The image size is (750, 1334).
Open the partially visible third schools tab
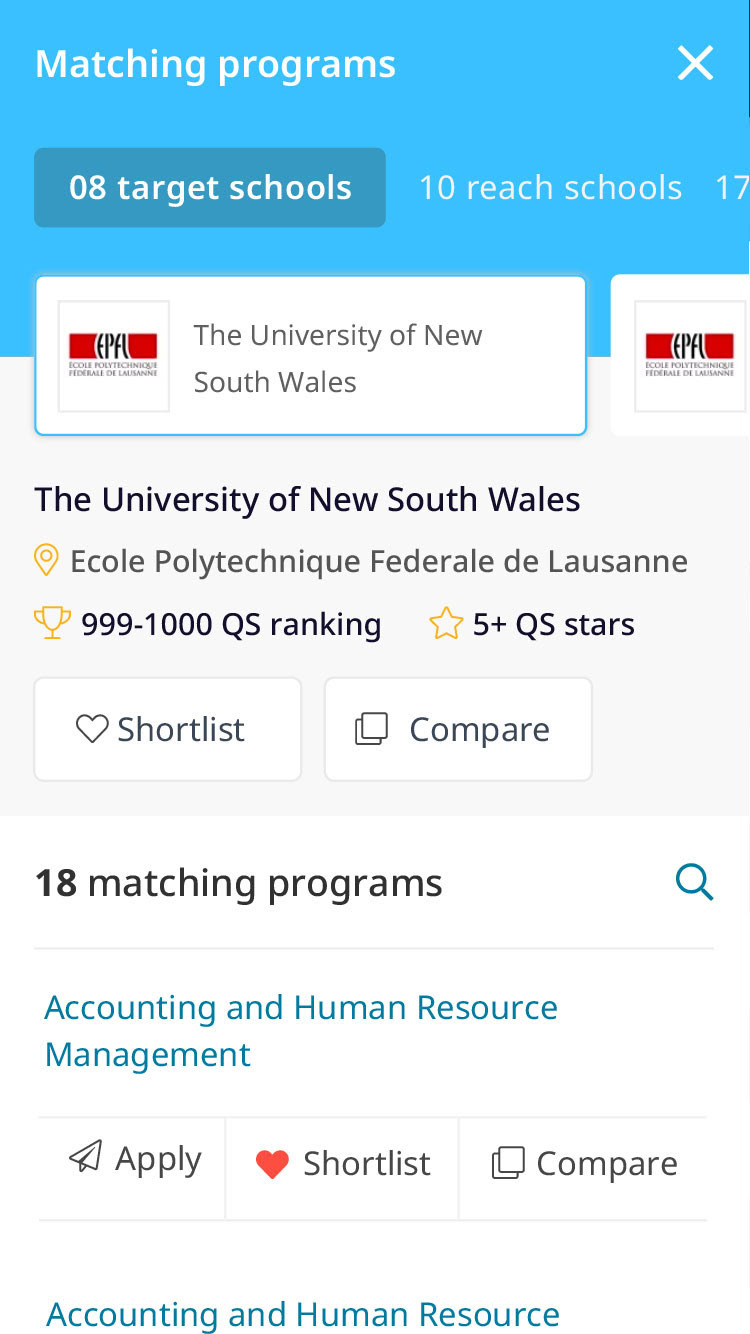[732, 188]
